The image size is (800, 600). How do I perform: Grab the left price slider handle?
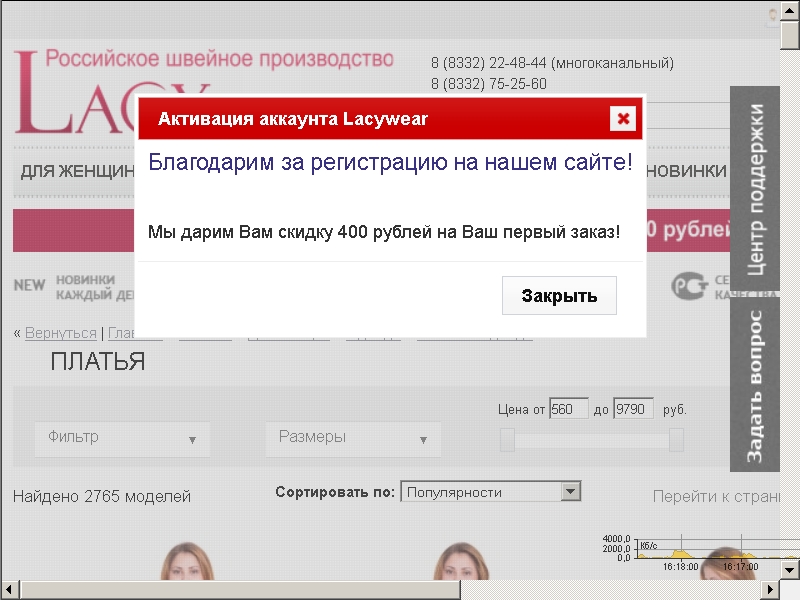[507, 439]
